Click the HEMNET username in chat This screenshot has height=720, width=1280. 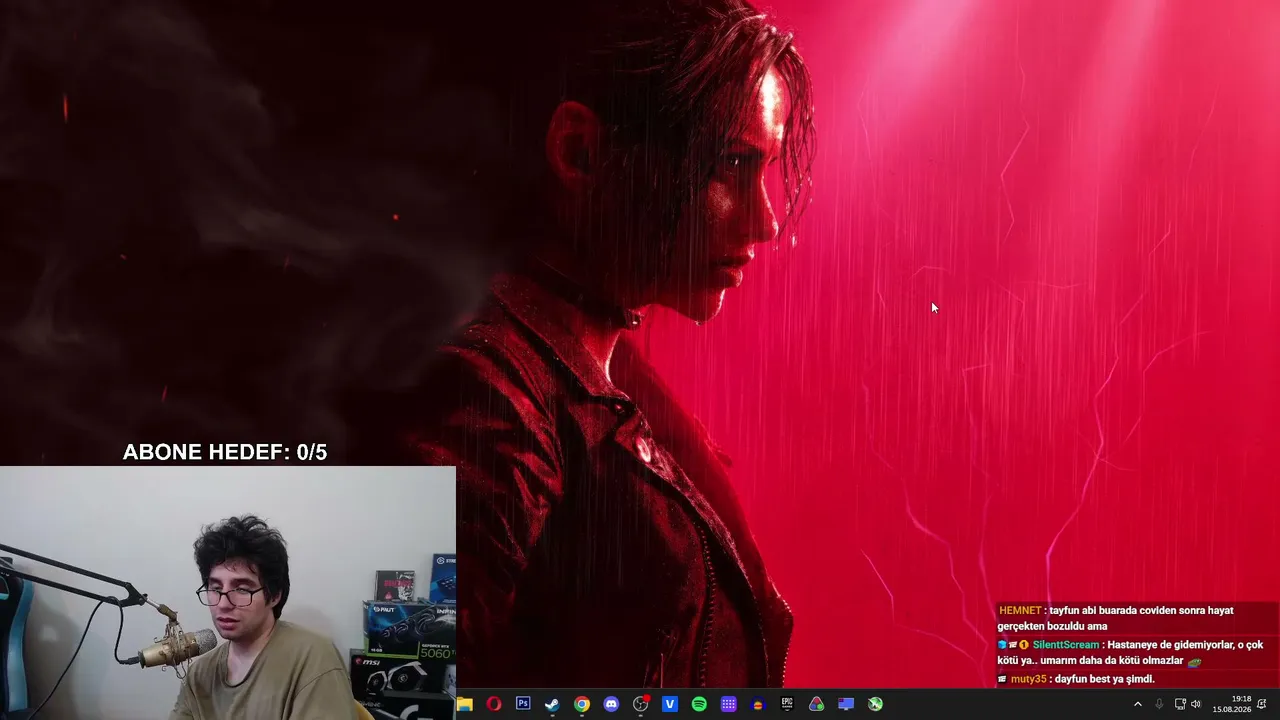[x=1020, y=611]
